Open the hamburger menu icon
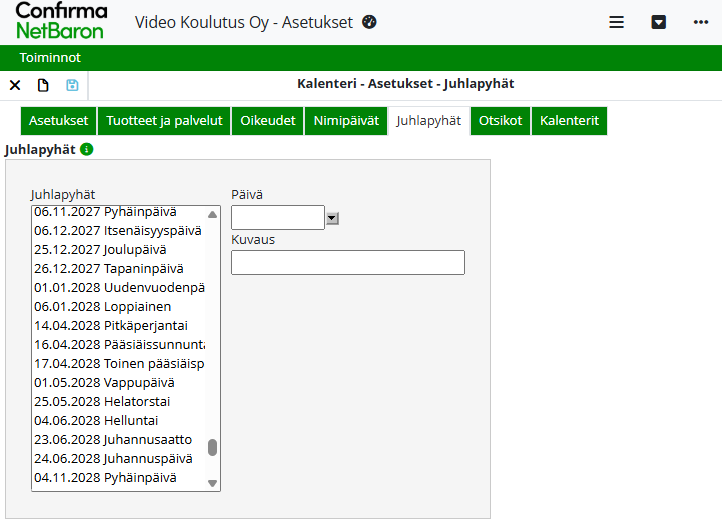Image resolution: width=722 pixels, height=530 pixels. [617, 22]
